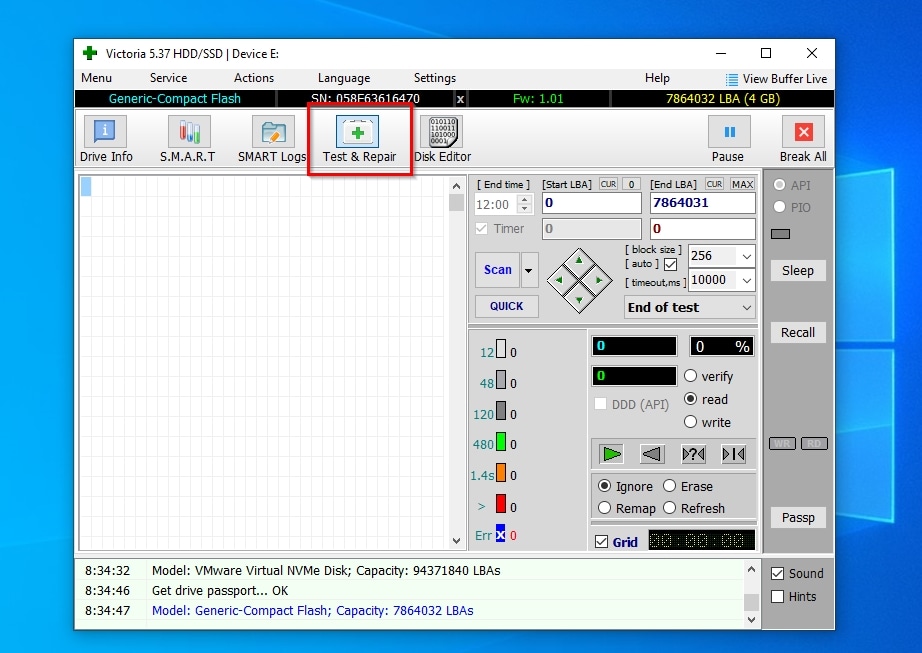Image resolution: width=922 pixels, height=653 pixels.
Task: Select the PIO radio option
Action: click(779, 207)
